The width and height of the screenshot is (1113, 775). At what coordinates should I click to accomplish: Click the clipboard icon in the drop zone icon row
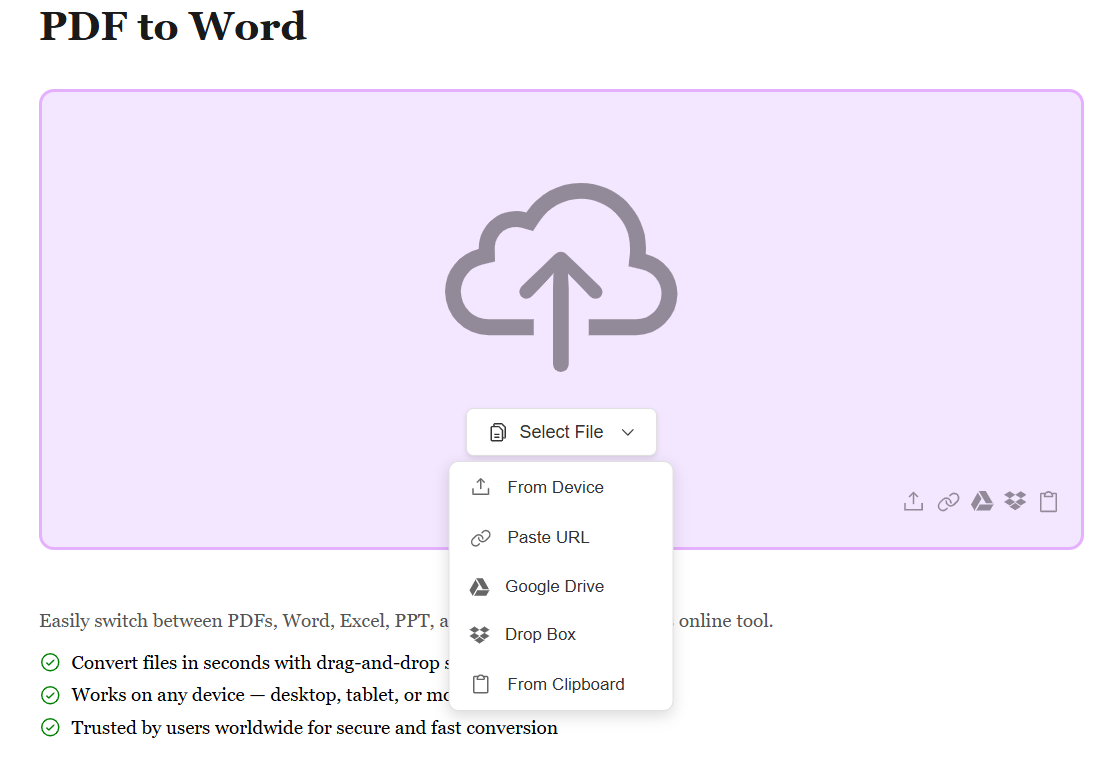click(1048, 502)
